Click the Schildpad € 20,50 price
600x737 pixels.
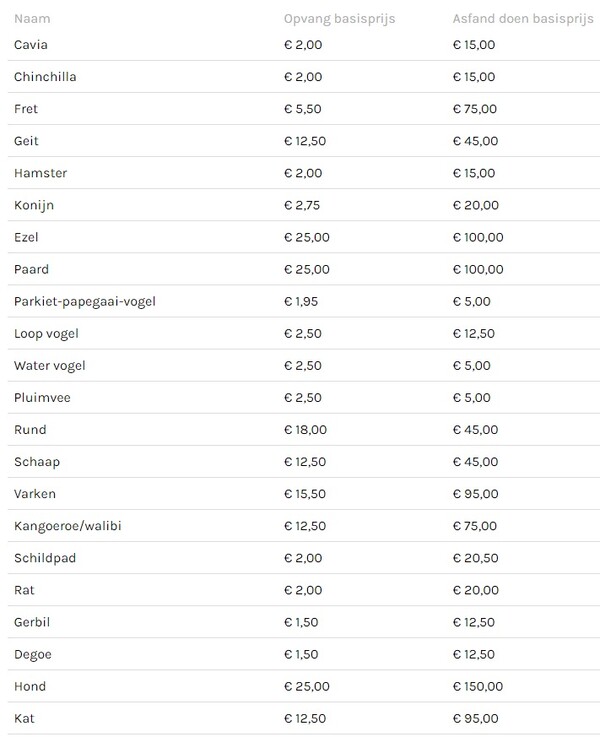point(475,558)
